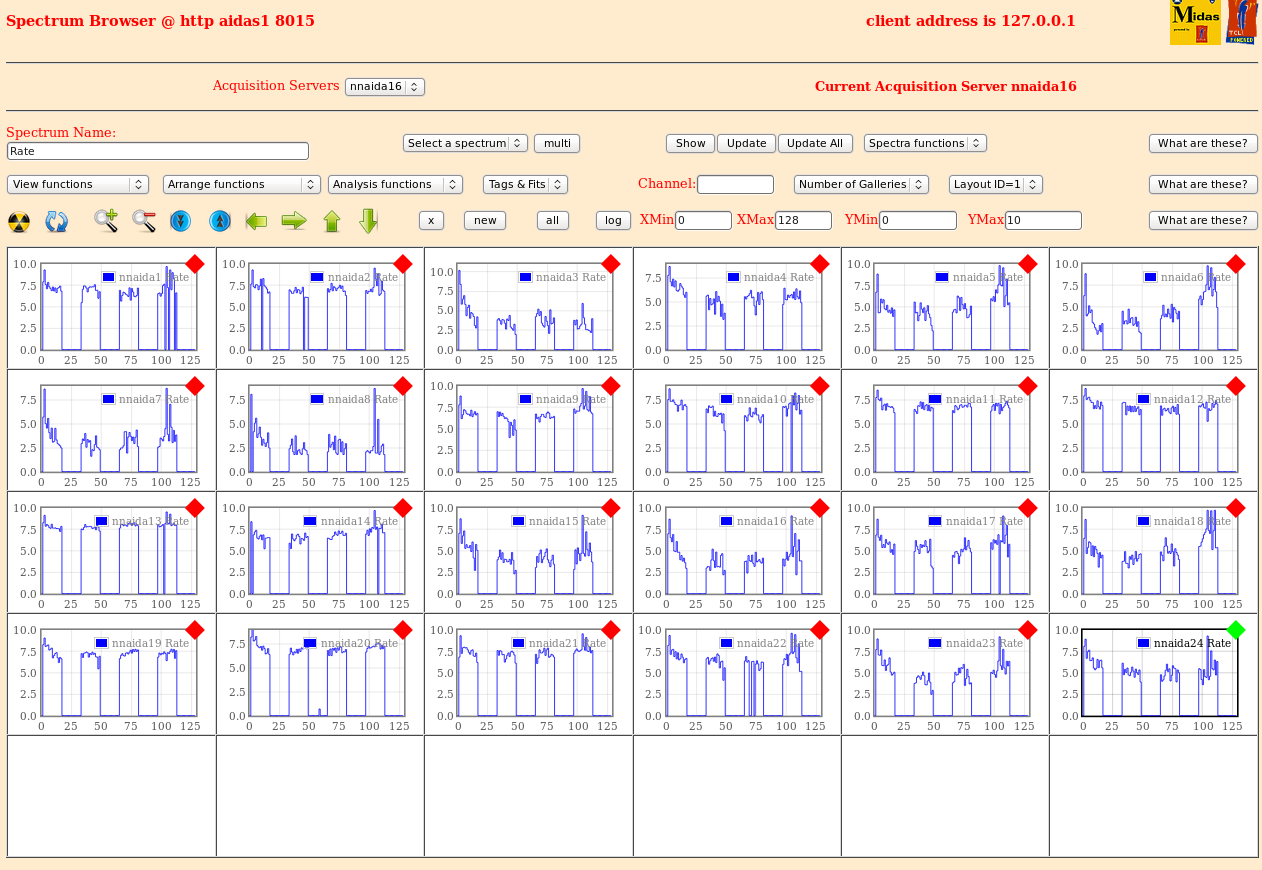The width and height of the screenshot is (1262, 870).
Task: Open the View functions menu
Action: (78, 184)
